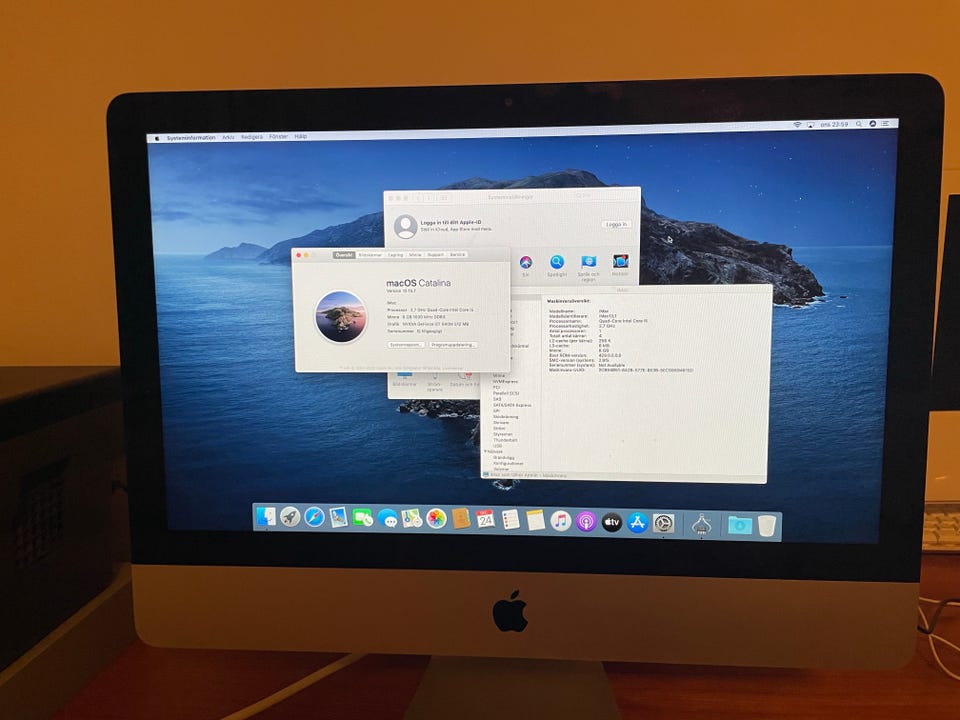
Task: Click the Systemrapport button
Action: click(405, 344)
